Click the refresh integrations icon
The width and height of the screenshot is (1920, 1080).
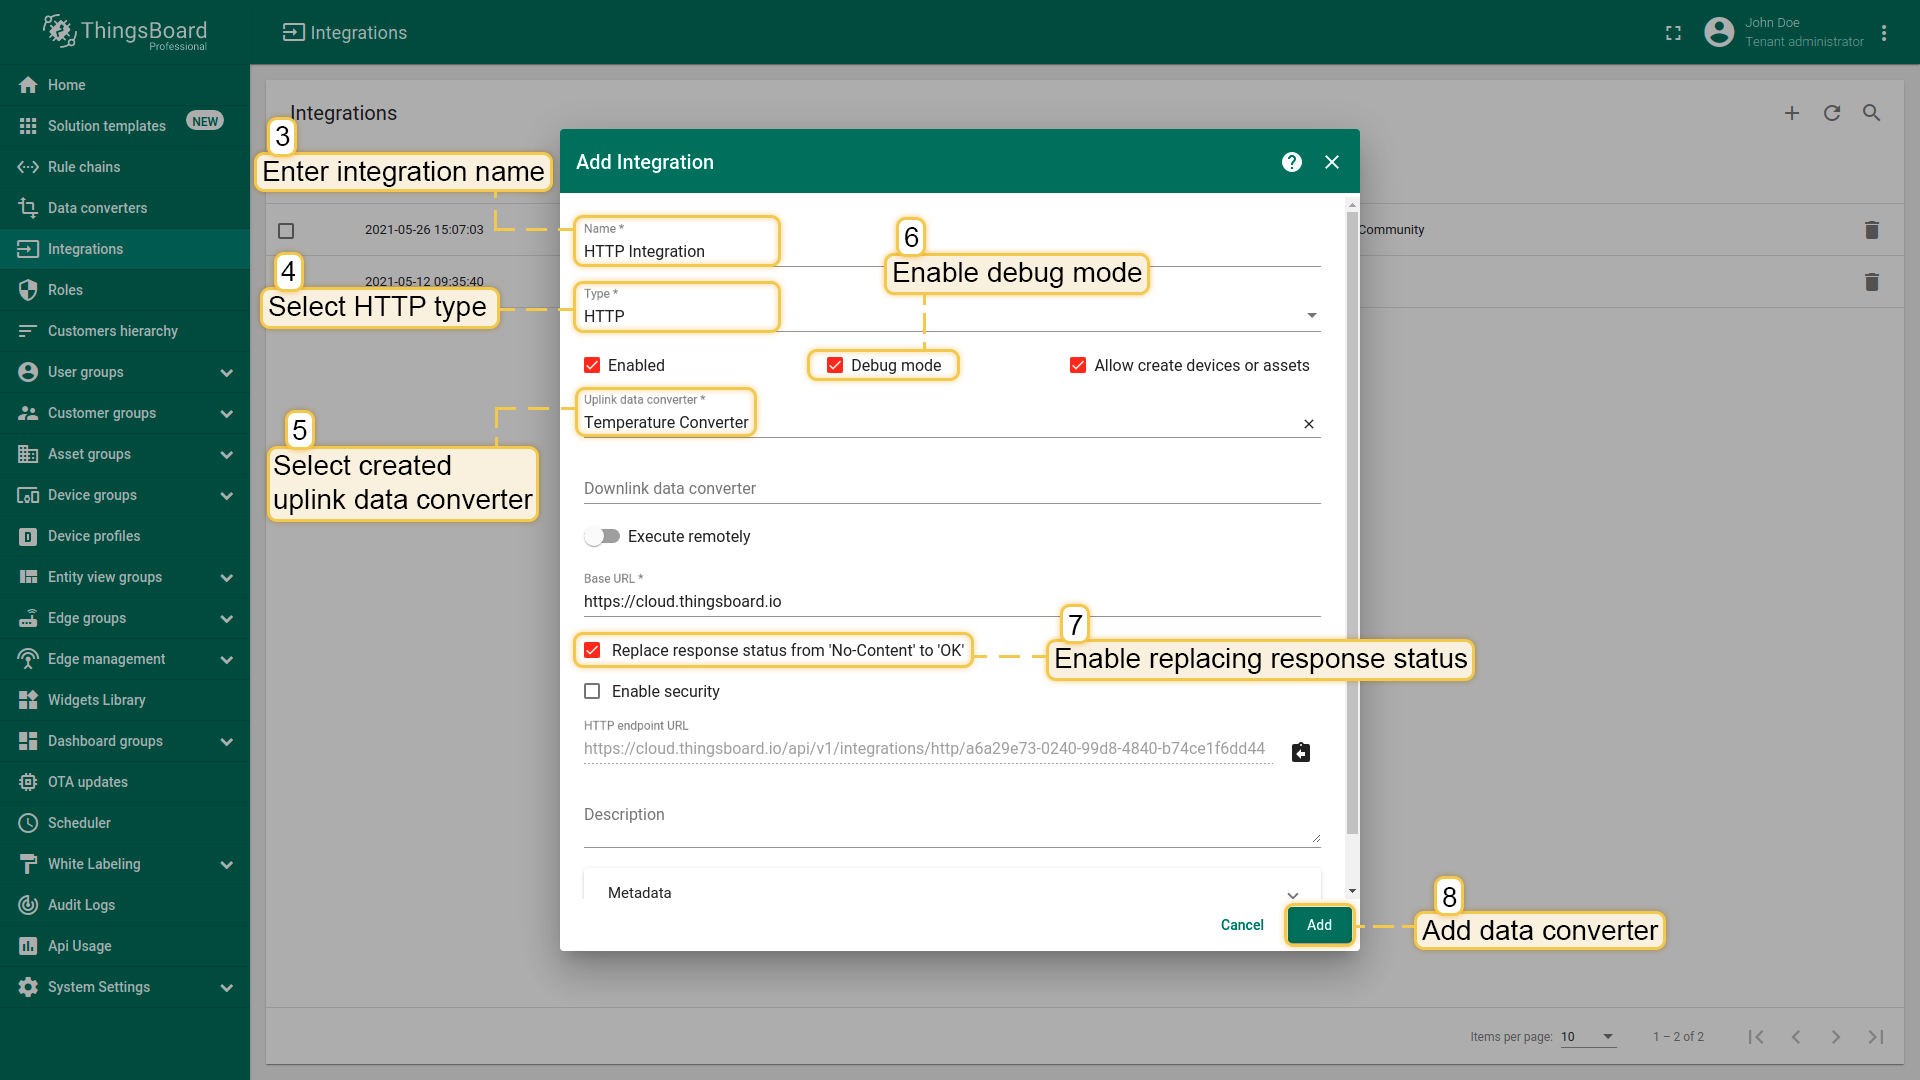pyautogui.click(x=1831, y=113)
